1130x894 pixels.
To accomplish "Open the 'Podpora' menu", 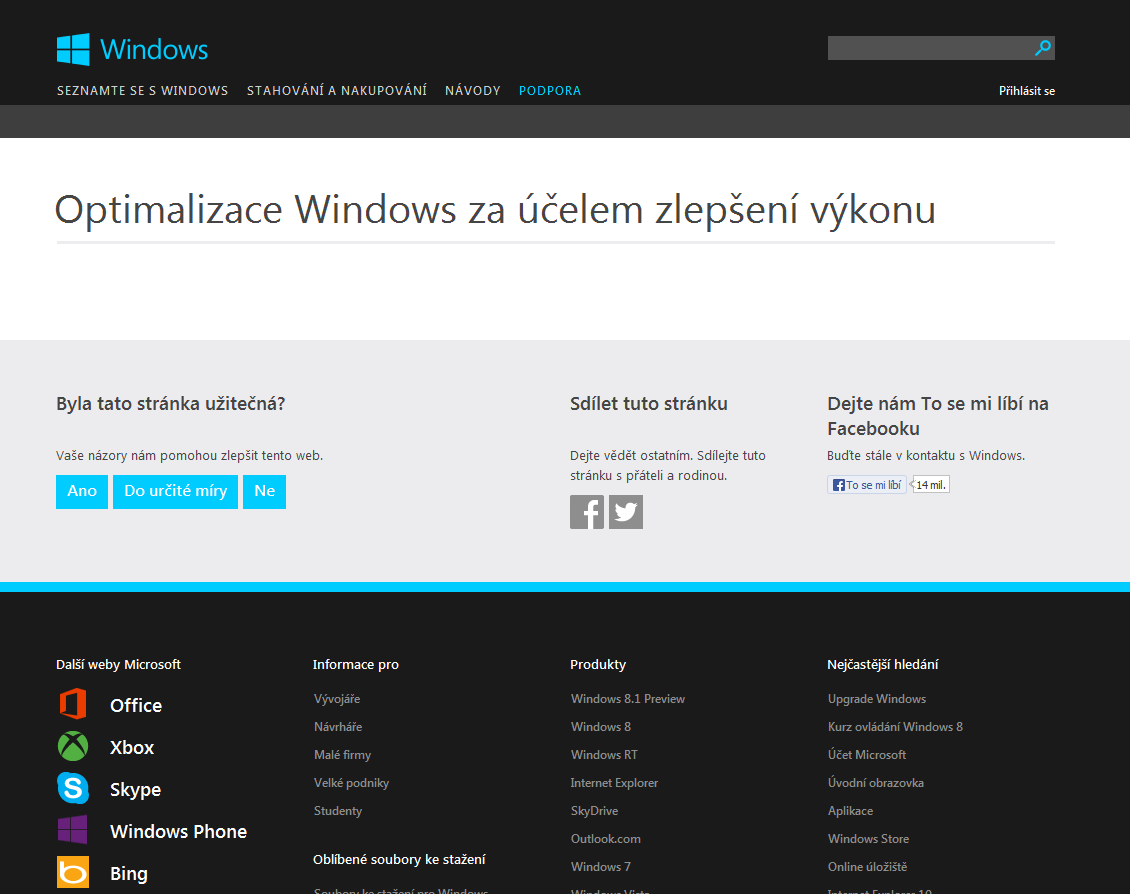I will point(550,91).
